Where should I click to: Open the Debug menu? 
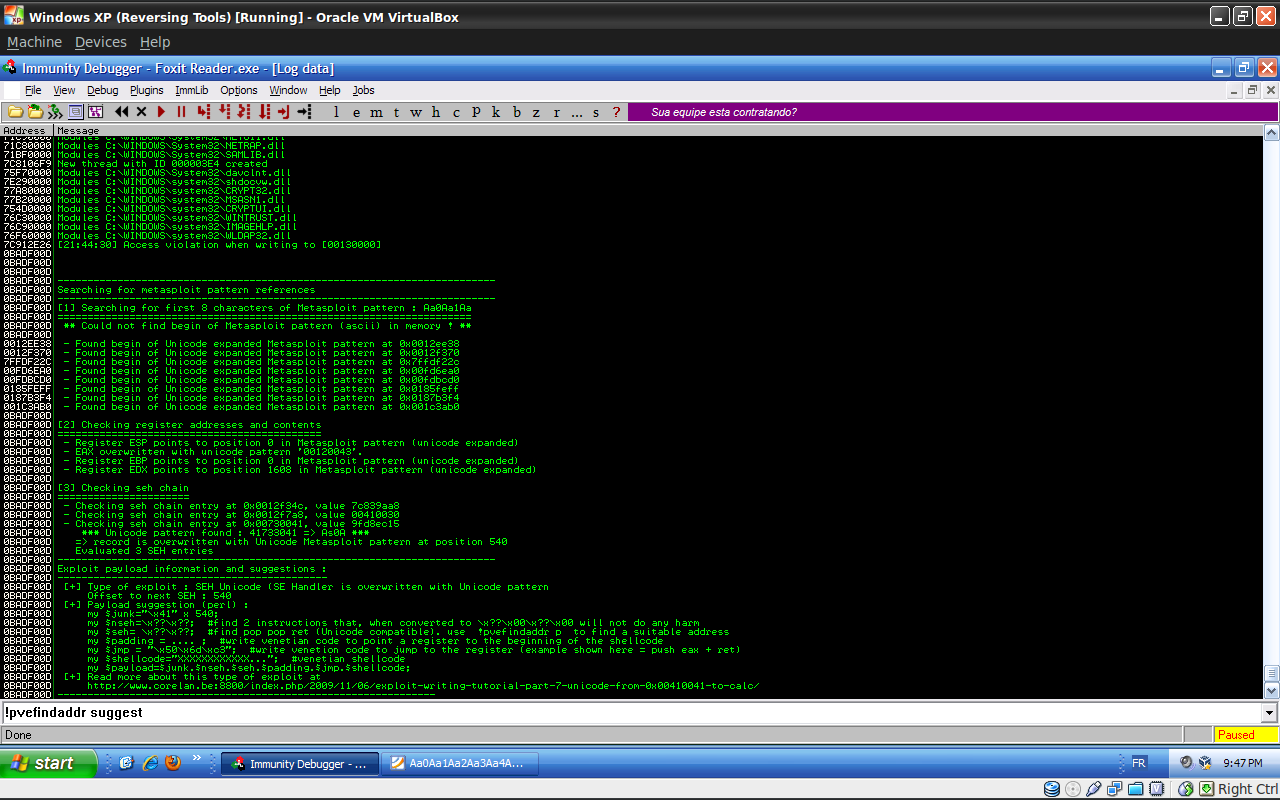tap(102, 90)
